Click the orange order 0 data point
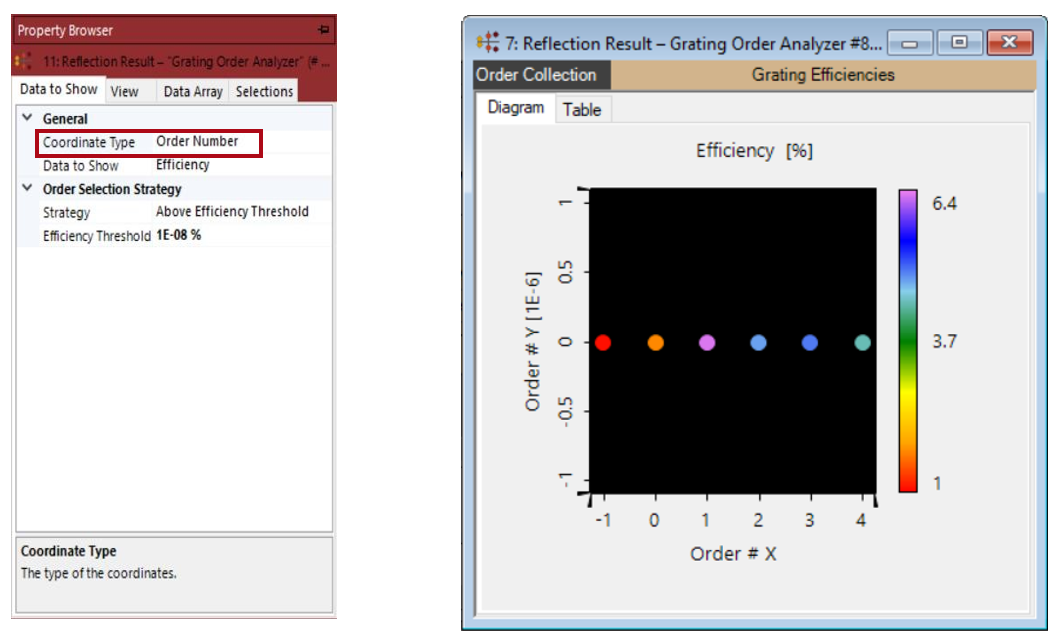The height and width of the screenshot is (643, 1060). [656, 343]
